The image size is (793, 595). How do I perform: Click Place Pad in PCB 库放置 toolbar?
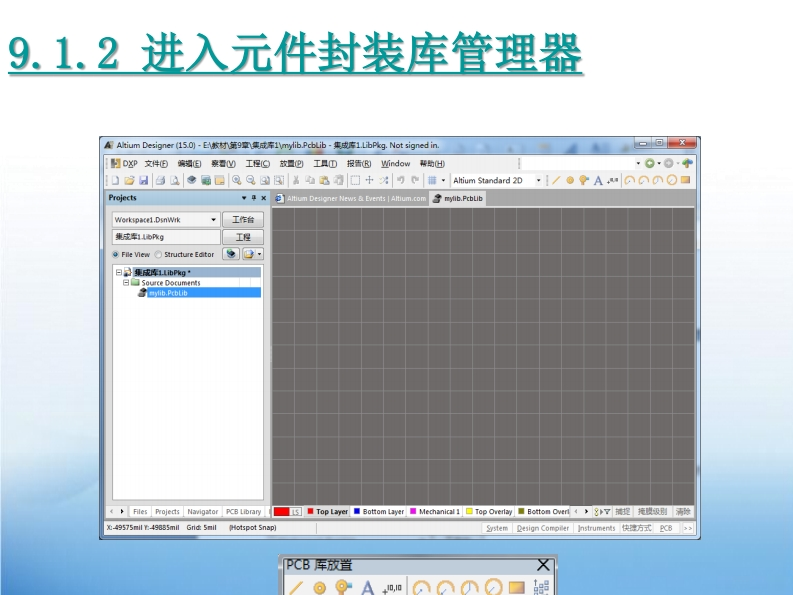tap(320, 588)
